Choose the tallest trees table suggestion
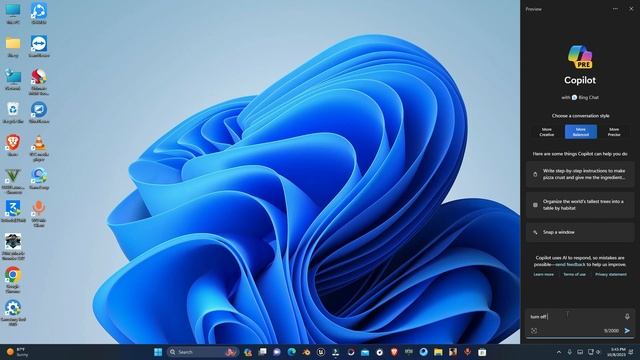 point(580,205)
